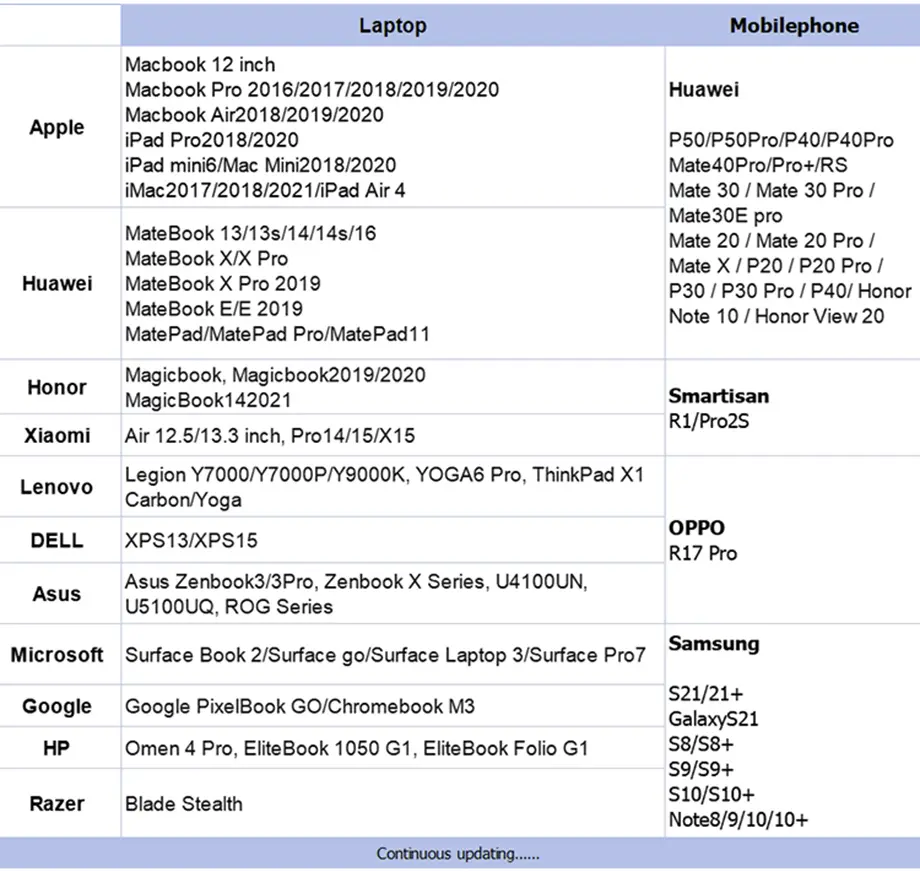This screenshot has height=872, width=920.
Task: Click the Honor brand row label
Action: pos(57,387)
